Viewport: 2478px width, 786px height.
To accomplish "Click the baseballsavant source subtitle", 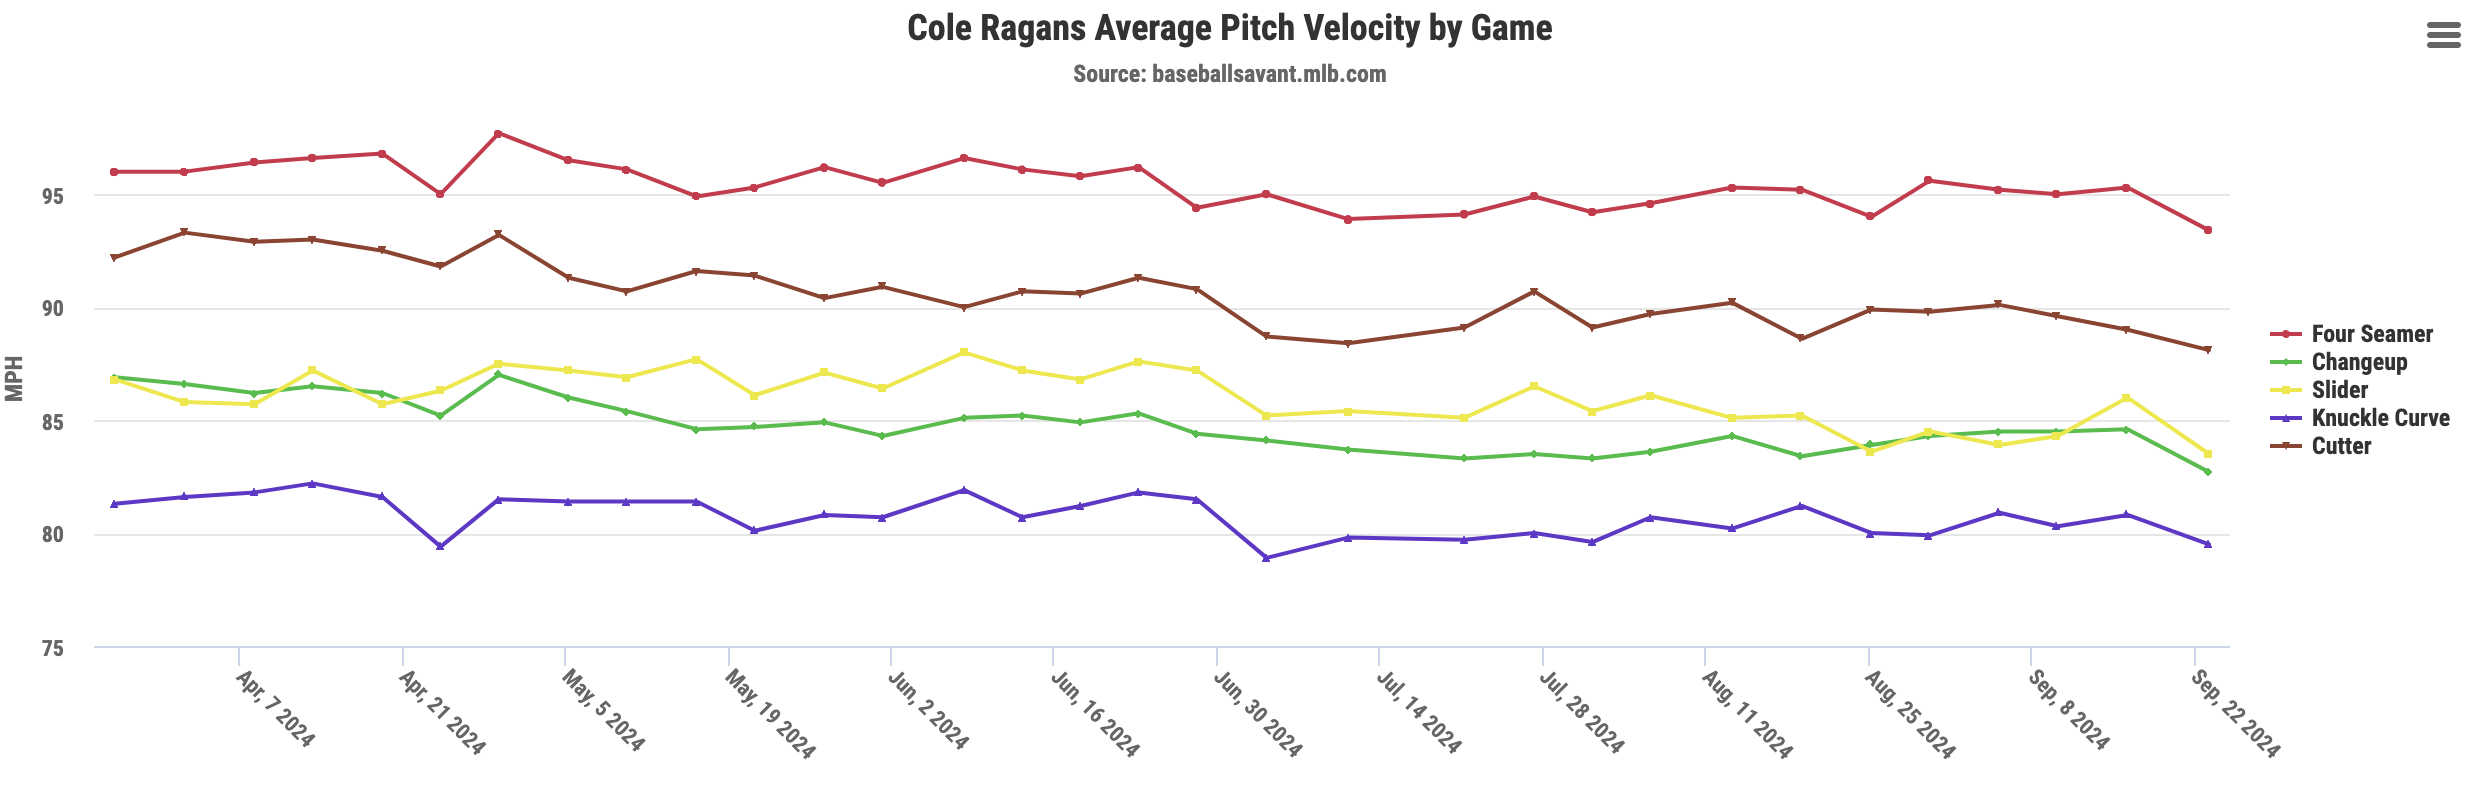I will (1229, 74).
